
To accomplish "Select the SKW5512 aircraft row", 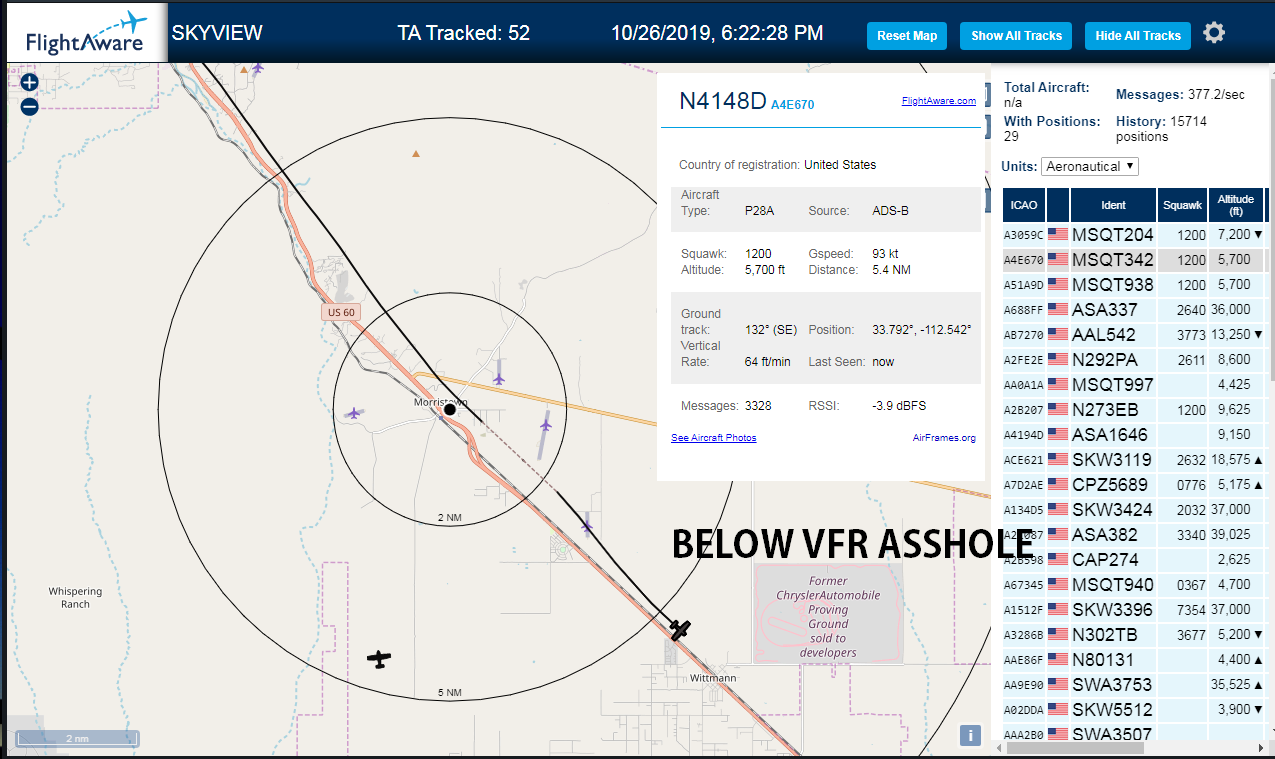I will [x=1134, y=709].
